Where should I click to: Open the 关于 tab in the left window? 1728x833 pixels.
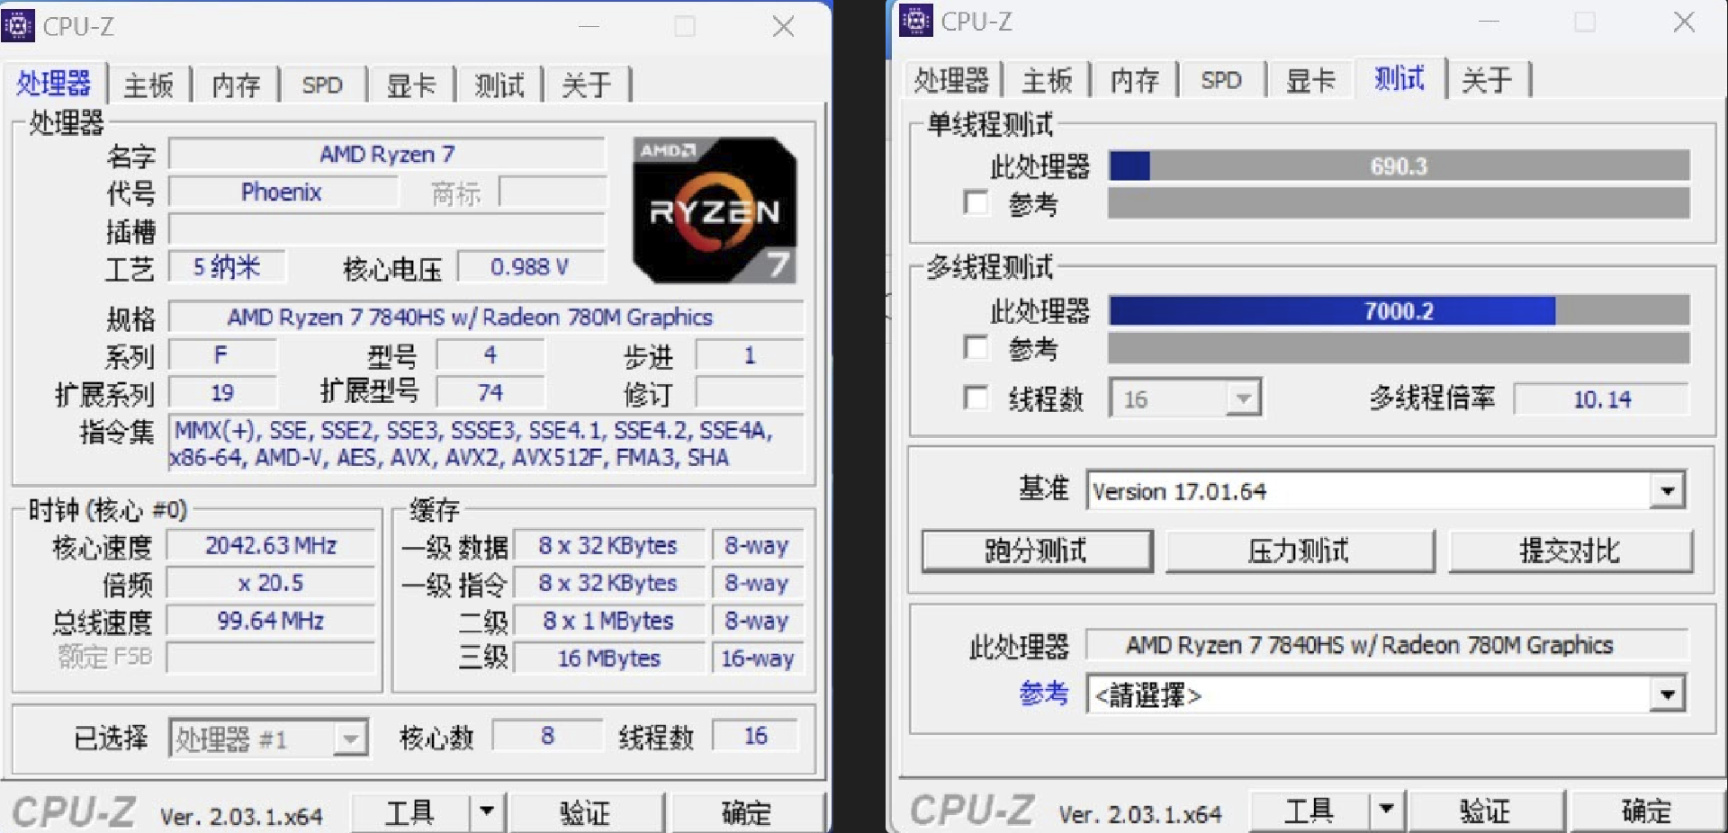[x=586, y=85]
